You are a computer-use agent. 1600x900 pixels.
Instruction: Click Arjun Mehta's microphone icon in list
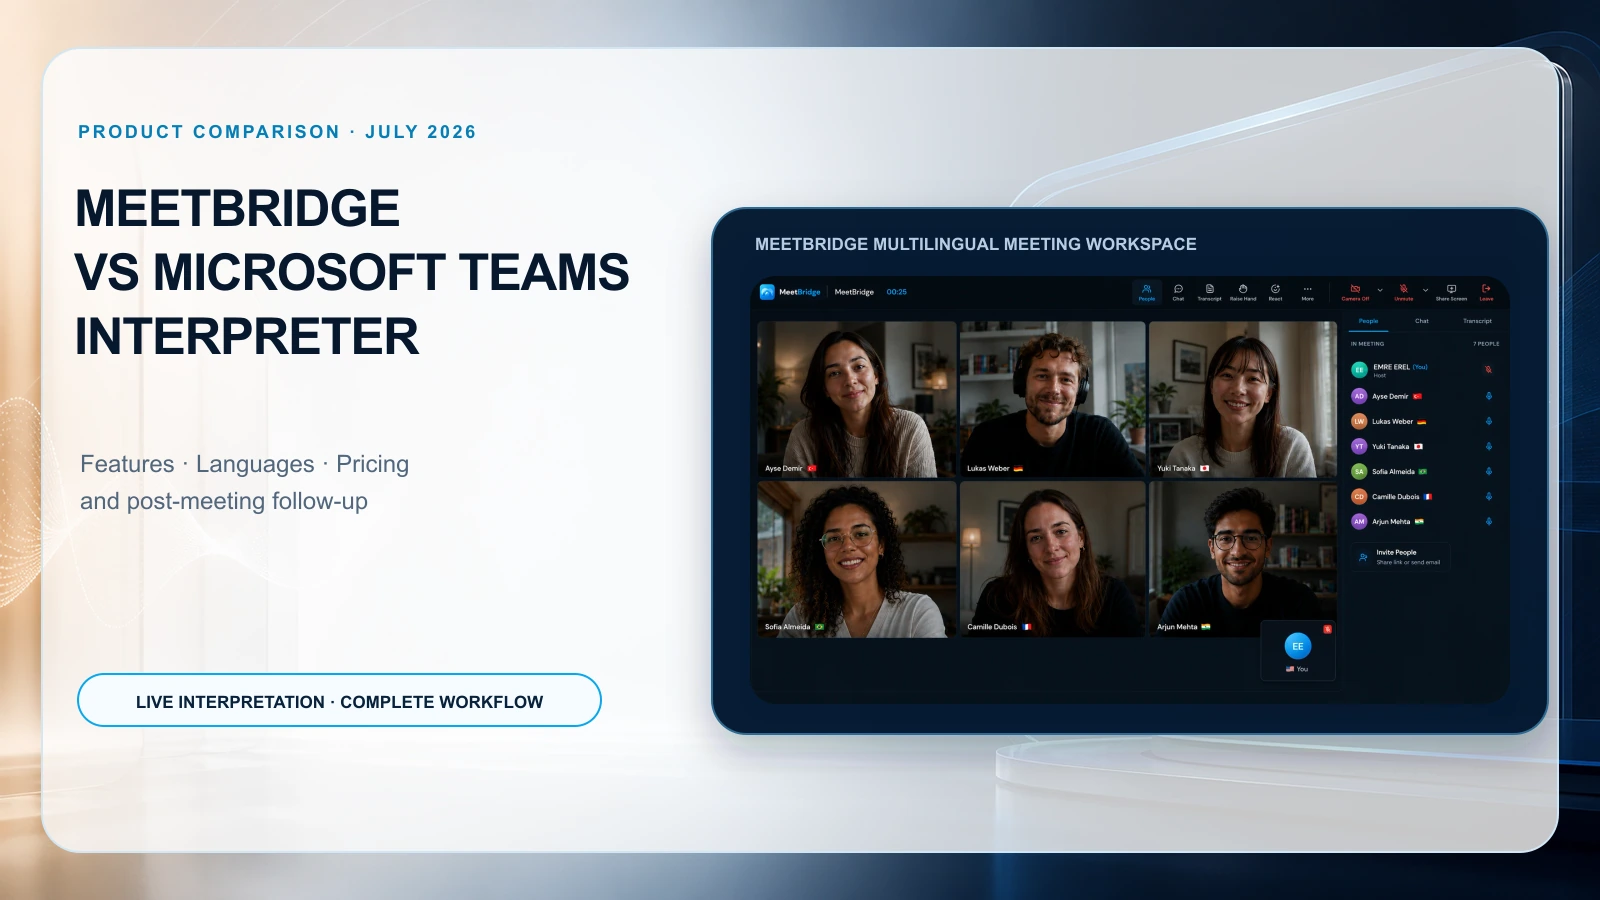click(1488, 521)
